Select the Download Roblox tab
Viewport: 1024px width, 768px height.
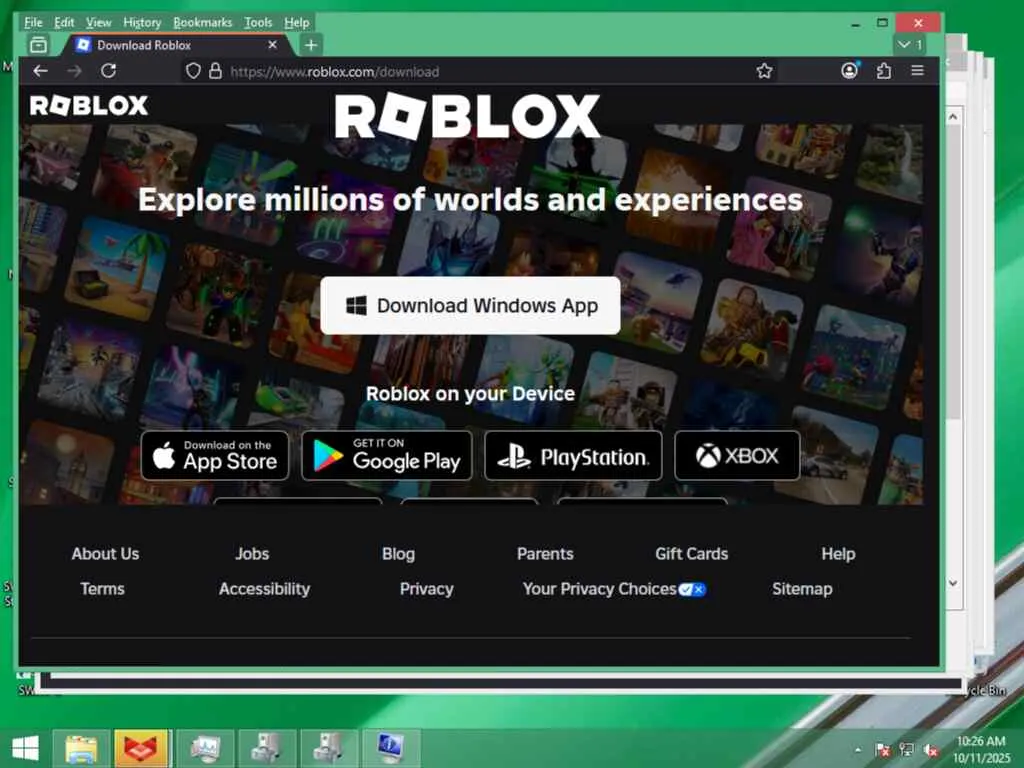click(176, 45)
